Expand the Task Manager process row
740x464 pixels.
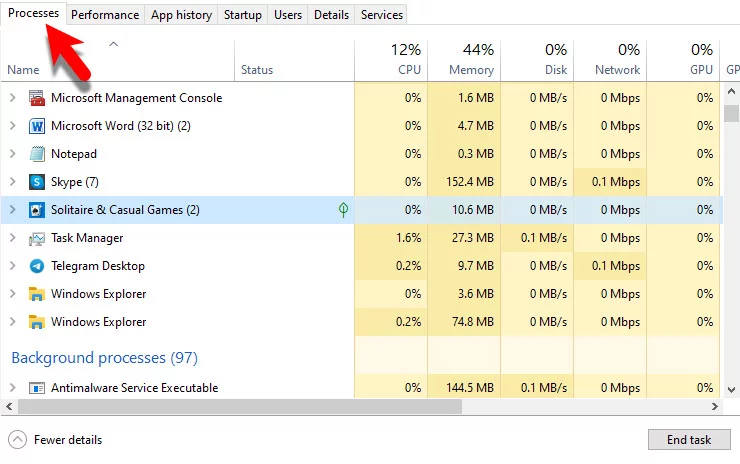[13, 237]
